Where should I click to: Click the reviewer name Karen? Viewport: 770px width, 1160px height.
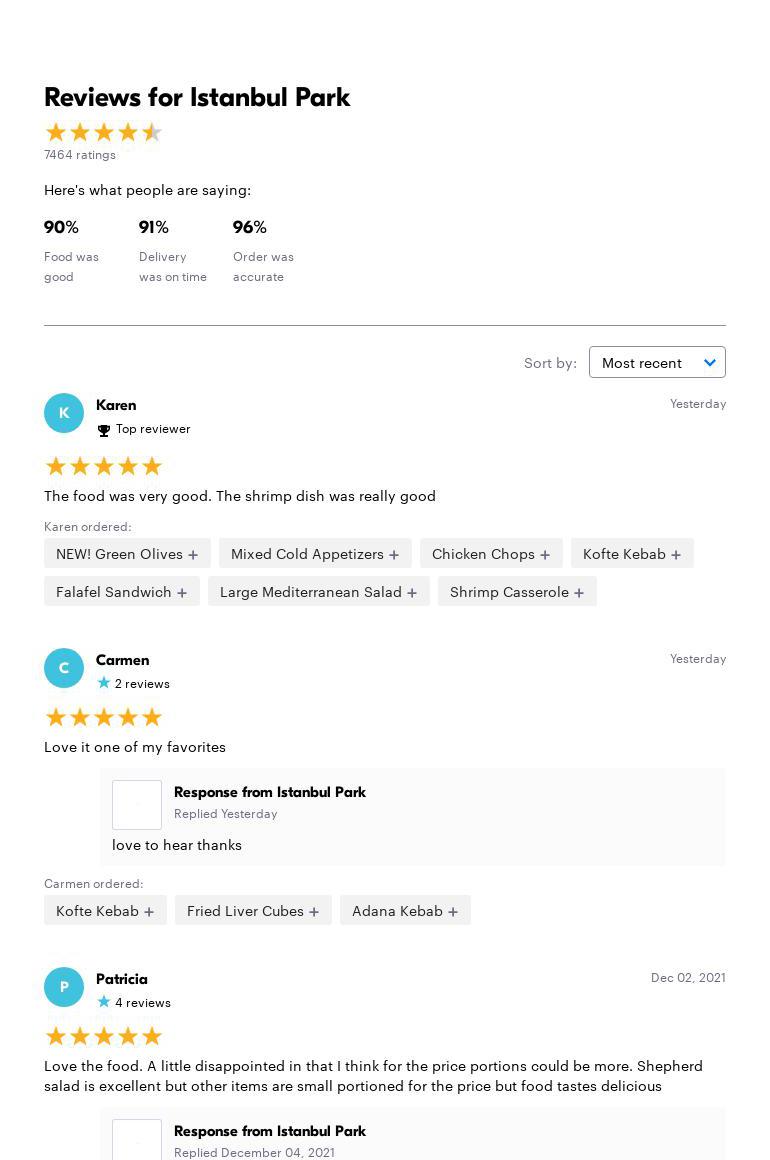(x=116, y=405)
